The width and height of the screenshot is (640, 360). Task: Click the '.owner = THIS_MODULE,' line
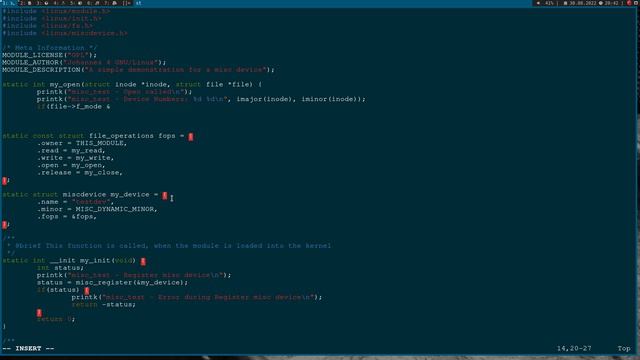(82, 143)
